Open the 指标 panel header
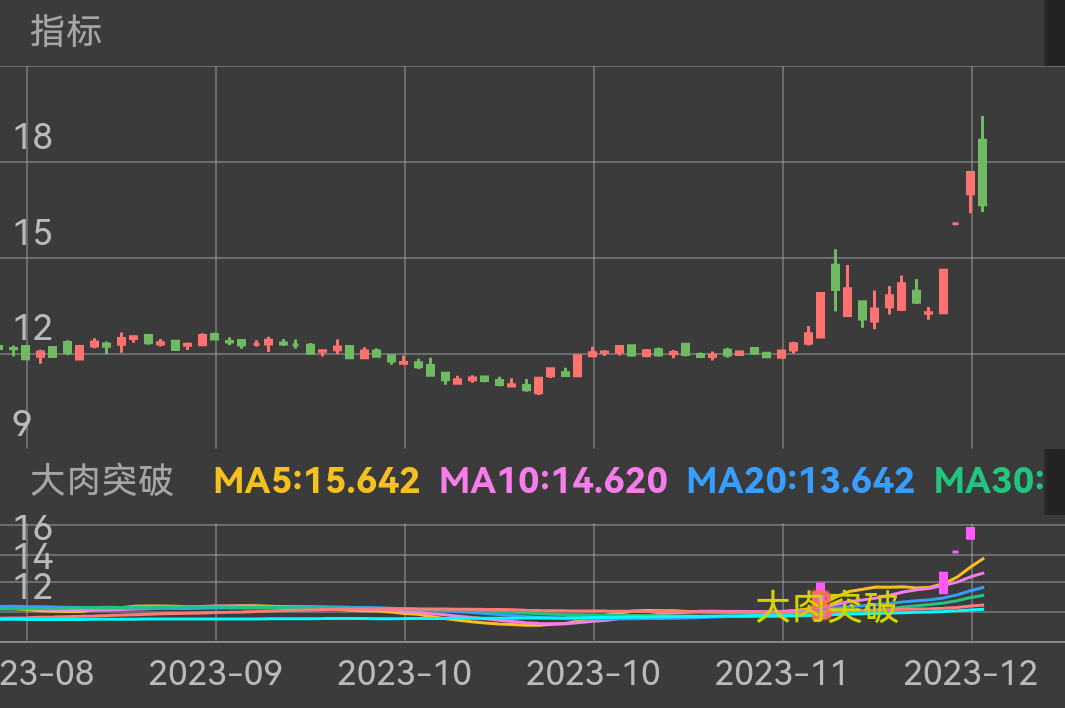The width and height of the screenshot is (1065, 708). point(66,32)
